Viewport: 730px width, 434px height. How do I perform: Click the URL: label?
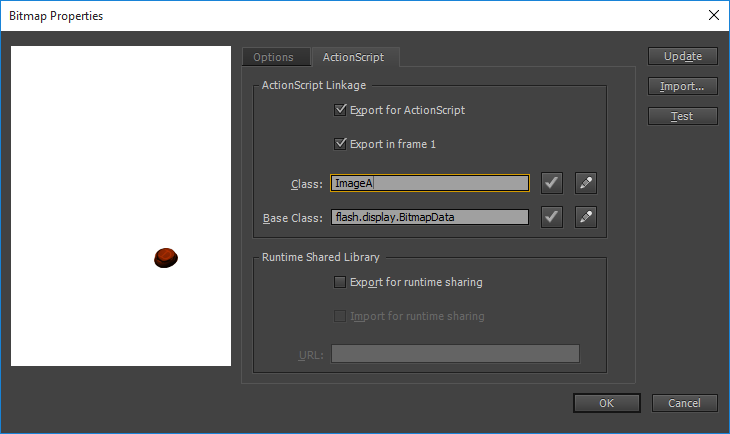click(x=311, y=355)
